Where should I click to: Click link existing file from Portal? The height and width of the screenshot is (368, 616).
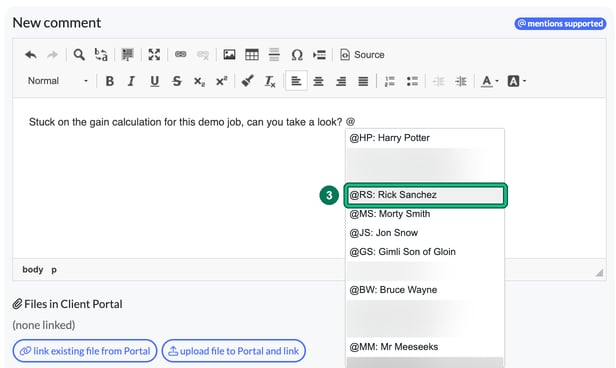click(85, 351)
